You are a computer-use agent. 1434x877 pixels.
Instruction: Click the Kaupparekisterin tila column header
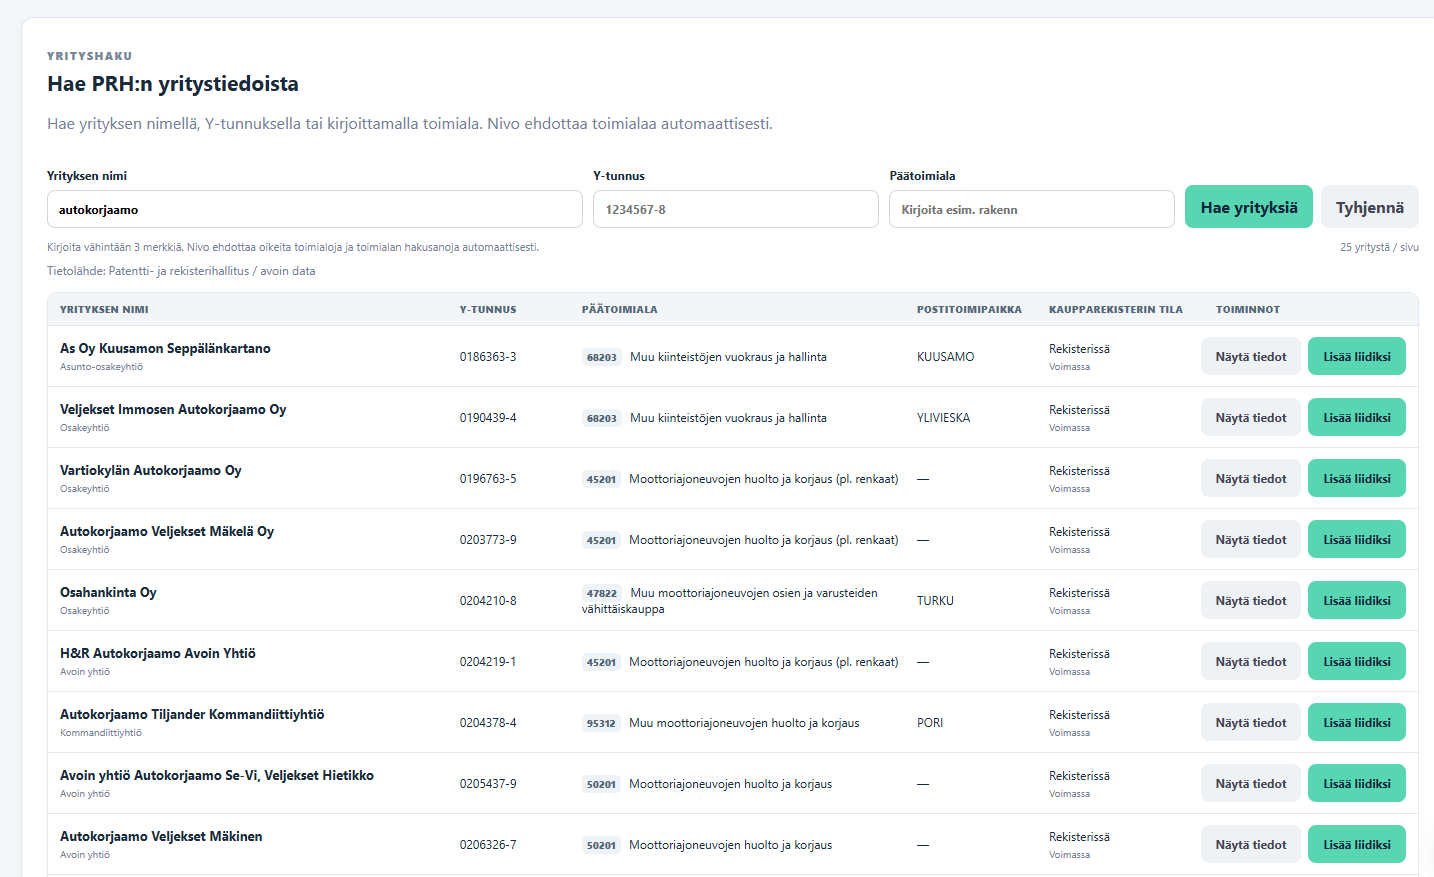pyautogui.click(x=1116, y=310)
